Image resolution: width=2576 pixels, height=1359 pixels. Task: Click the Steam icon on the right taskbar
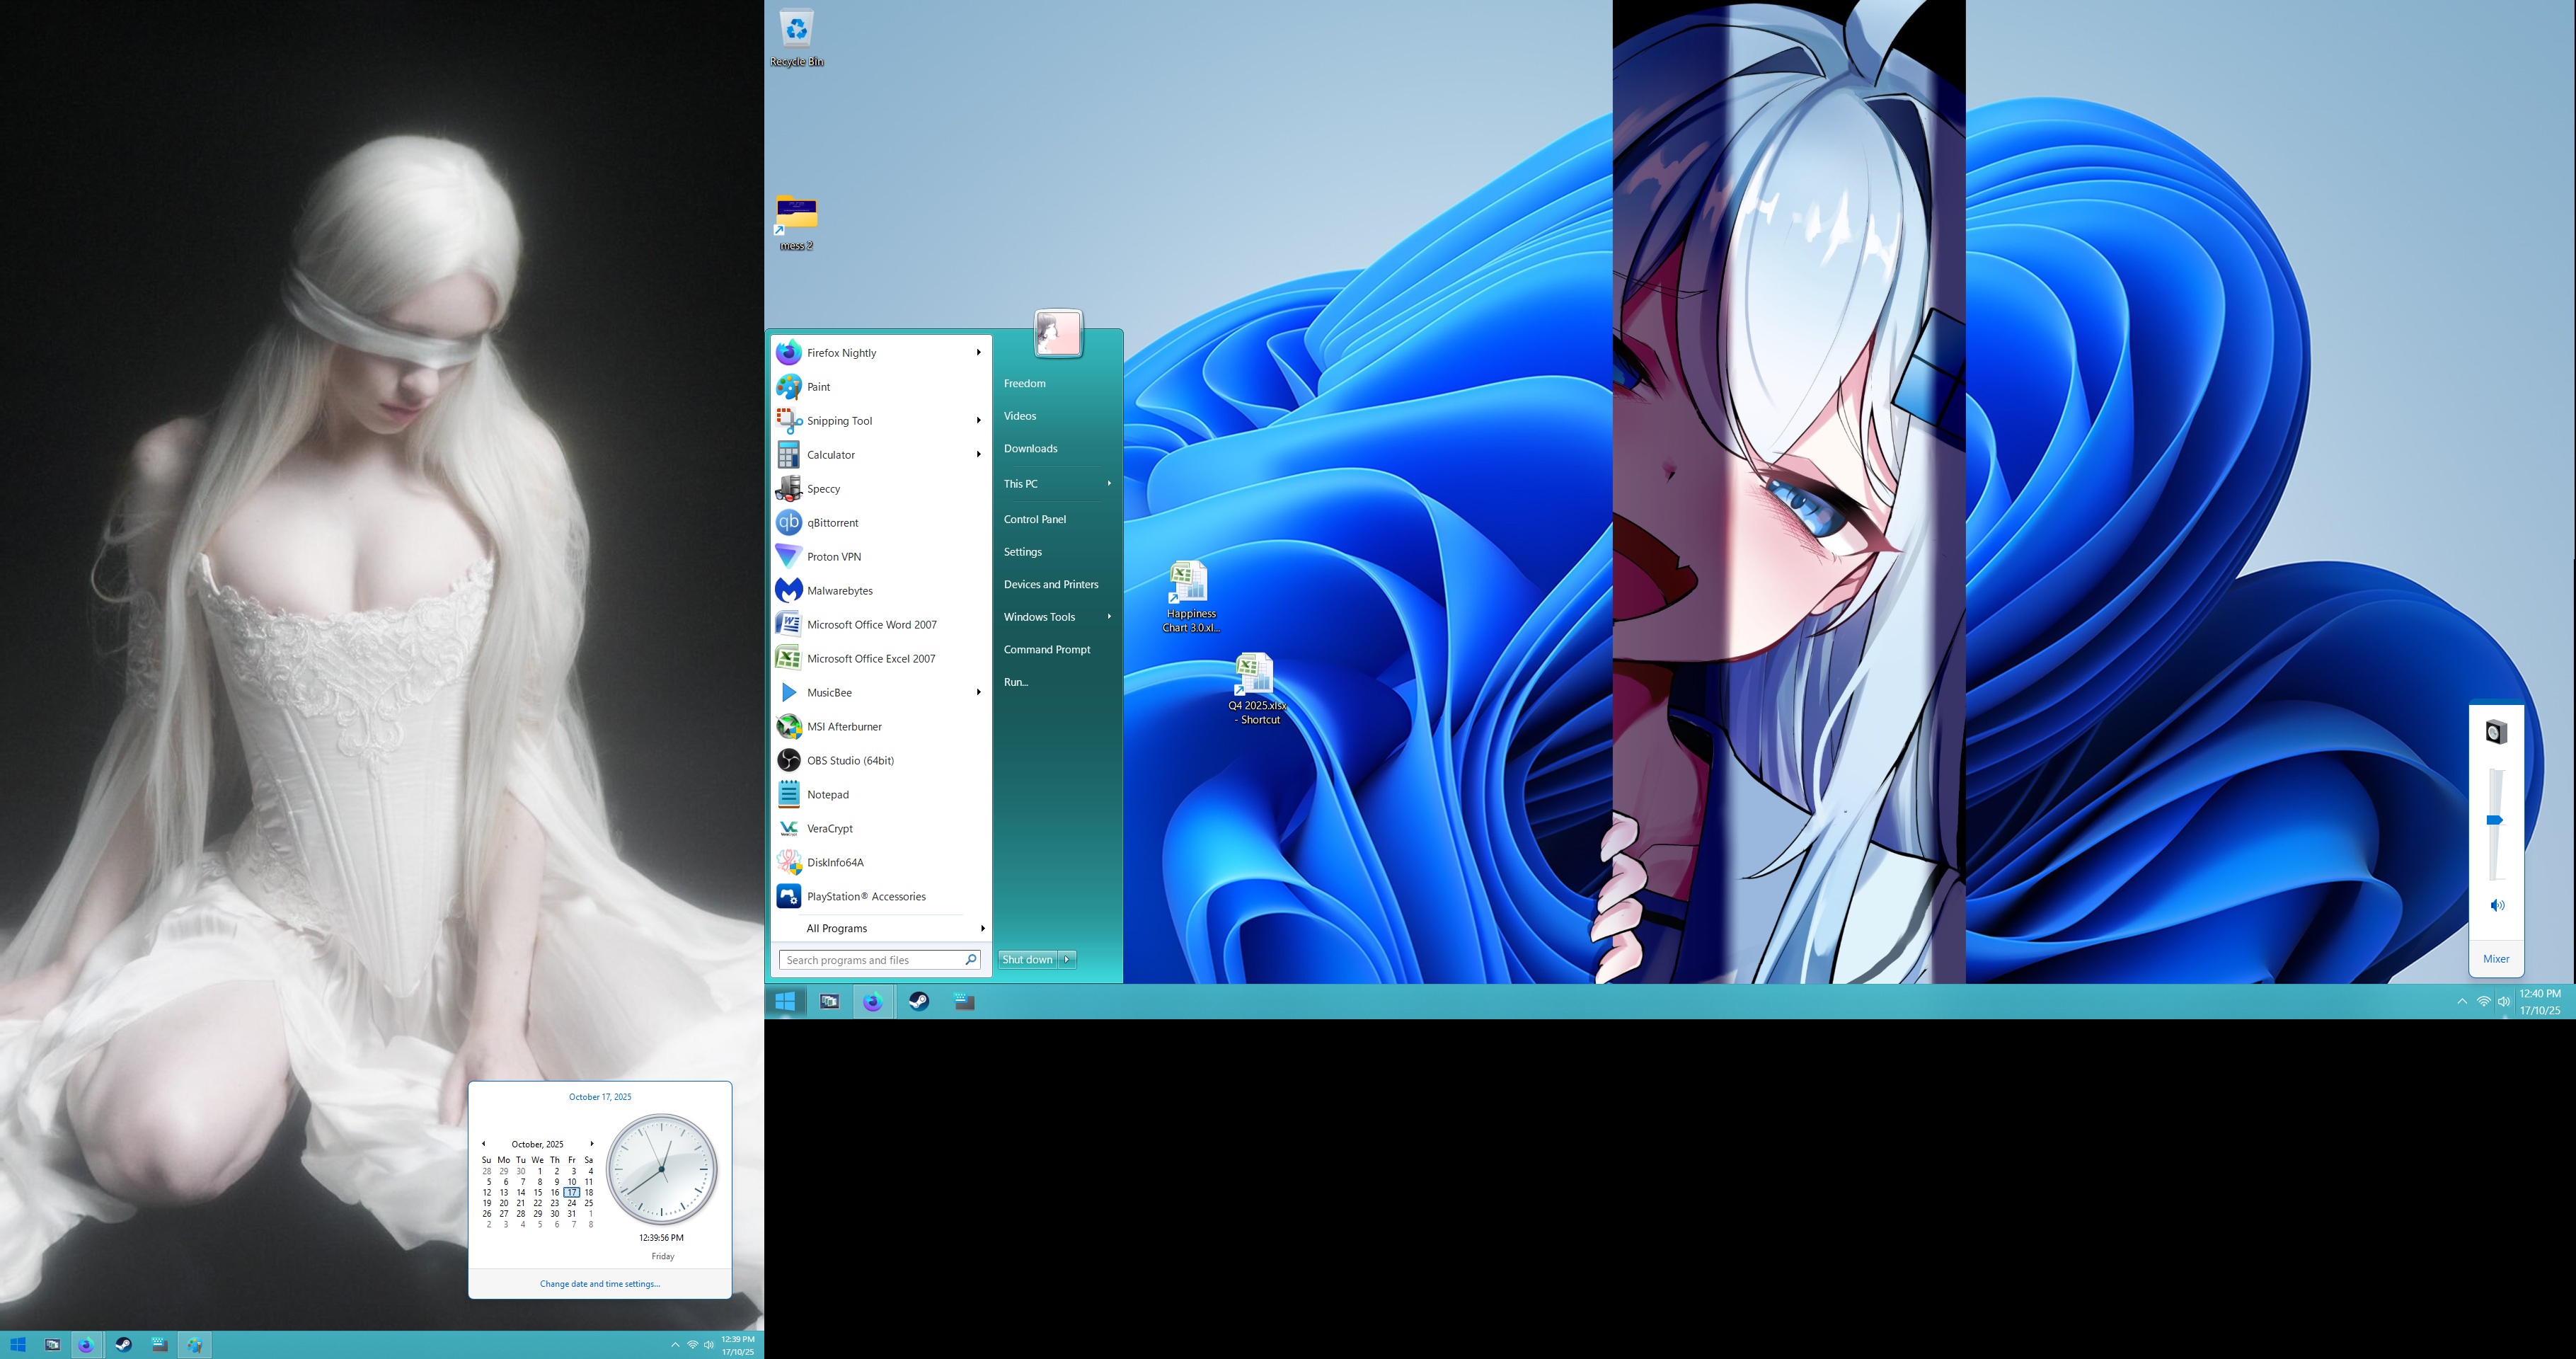[x=918, y=1001]
